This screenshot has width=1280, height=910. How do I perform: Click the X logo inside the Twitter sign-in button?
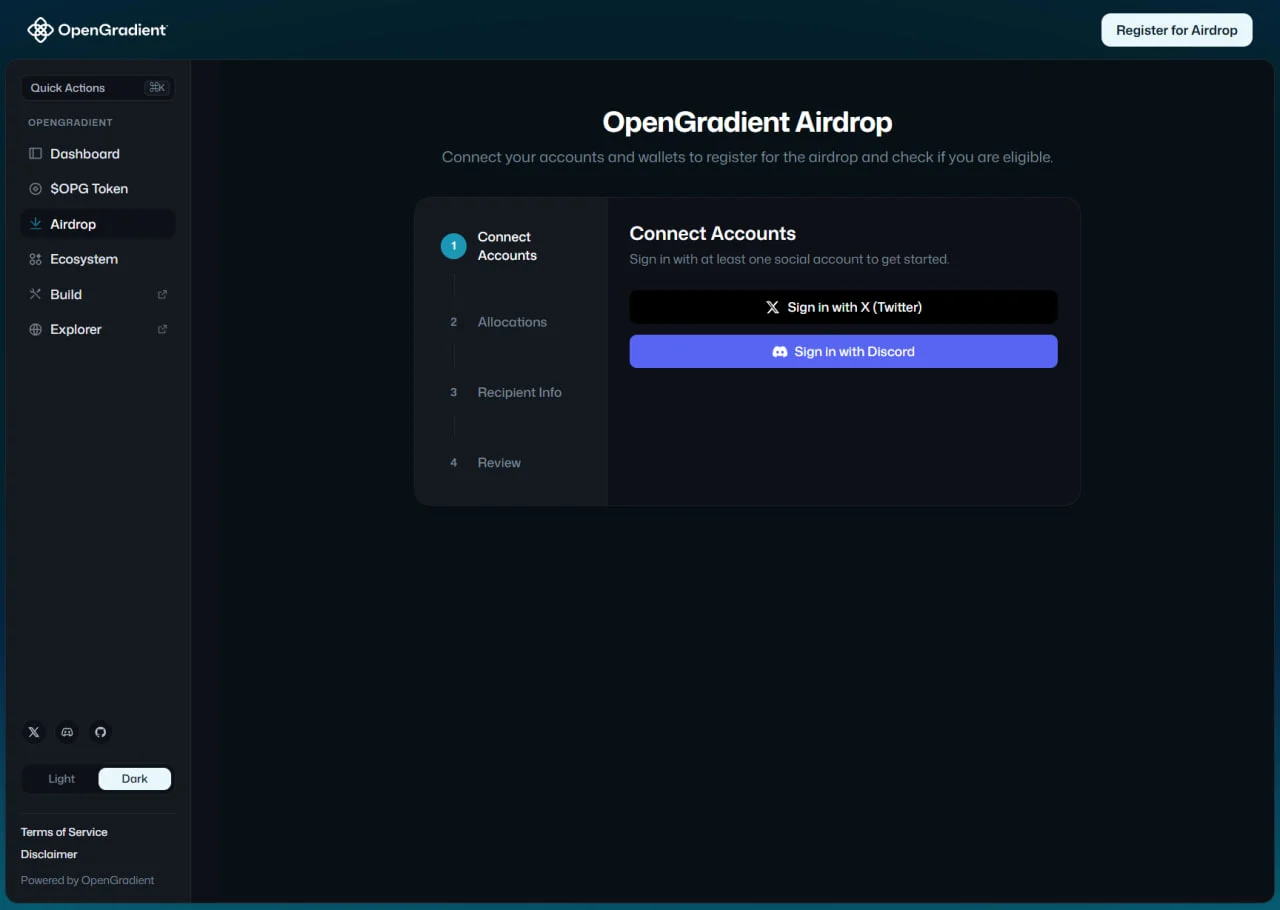point(772,307)
